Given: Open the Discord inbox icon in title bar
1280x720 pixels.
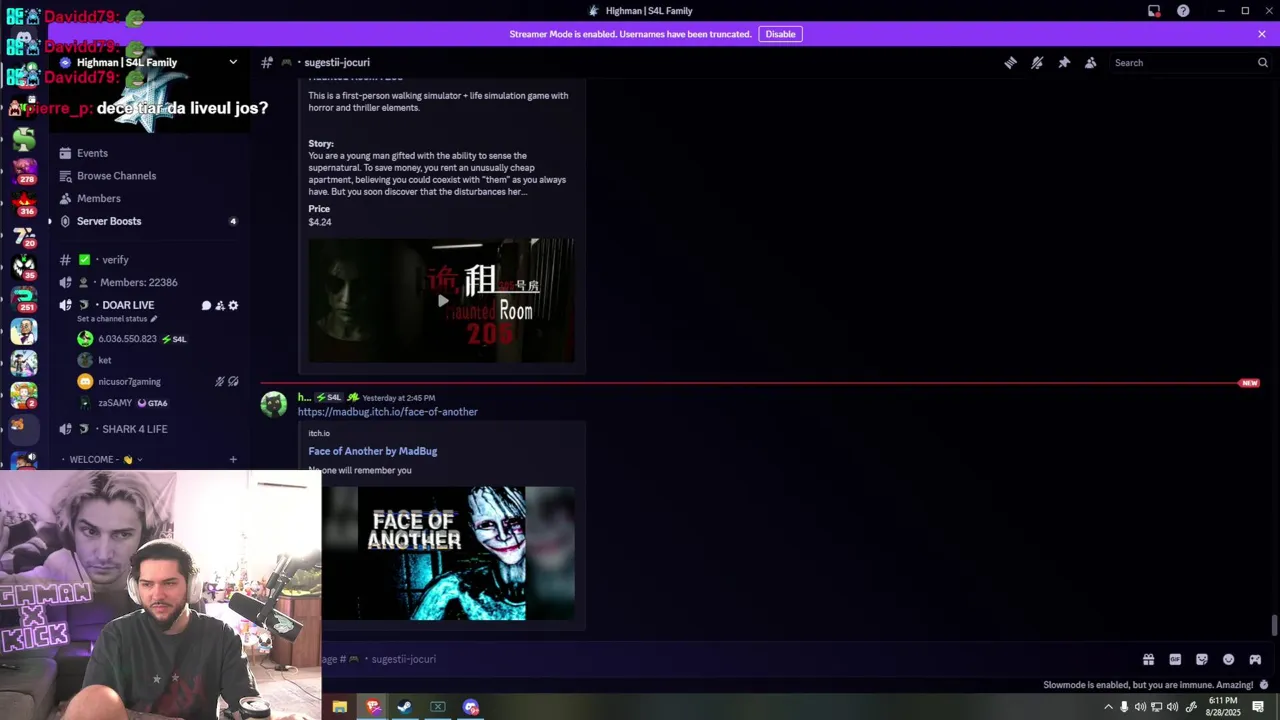Looking at the screenshot, I should (x=1154, y=11).
